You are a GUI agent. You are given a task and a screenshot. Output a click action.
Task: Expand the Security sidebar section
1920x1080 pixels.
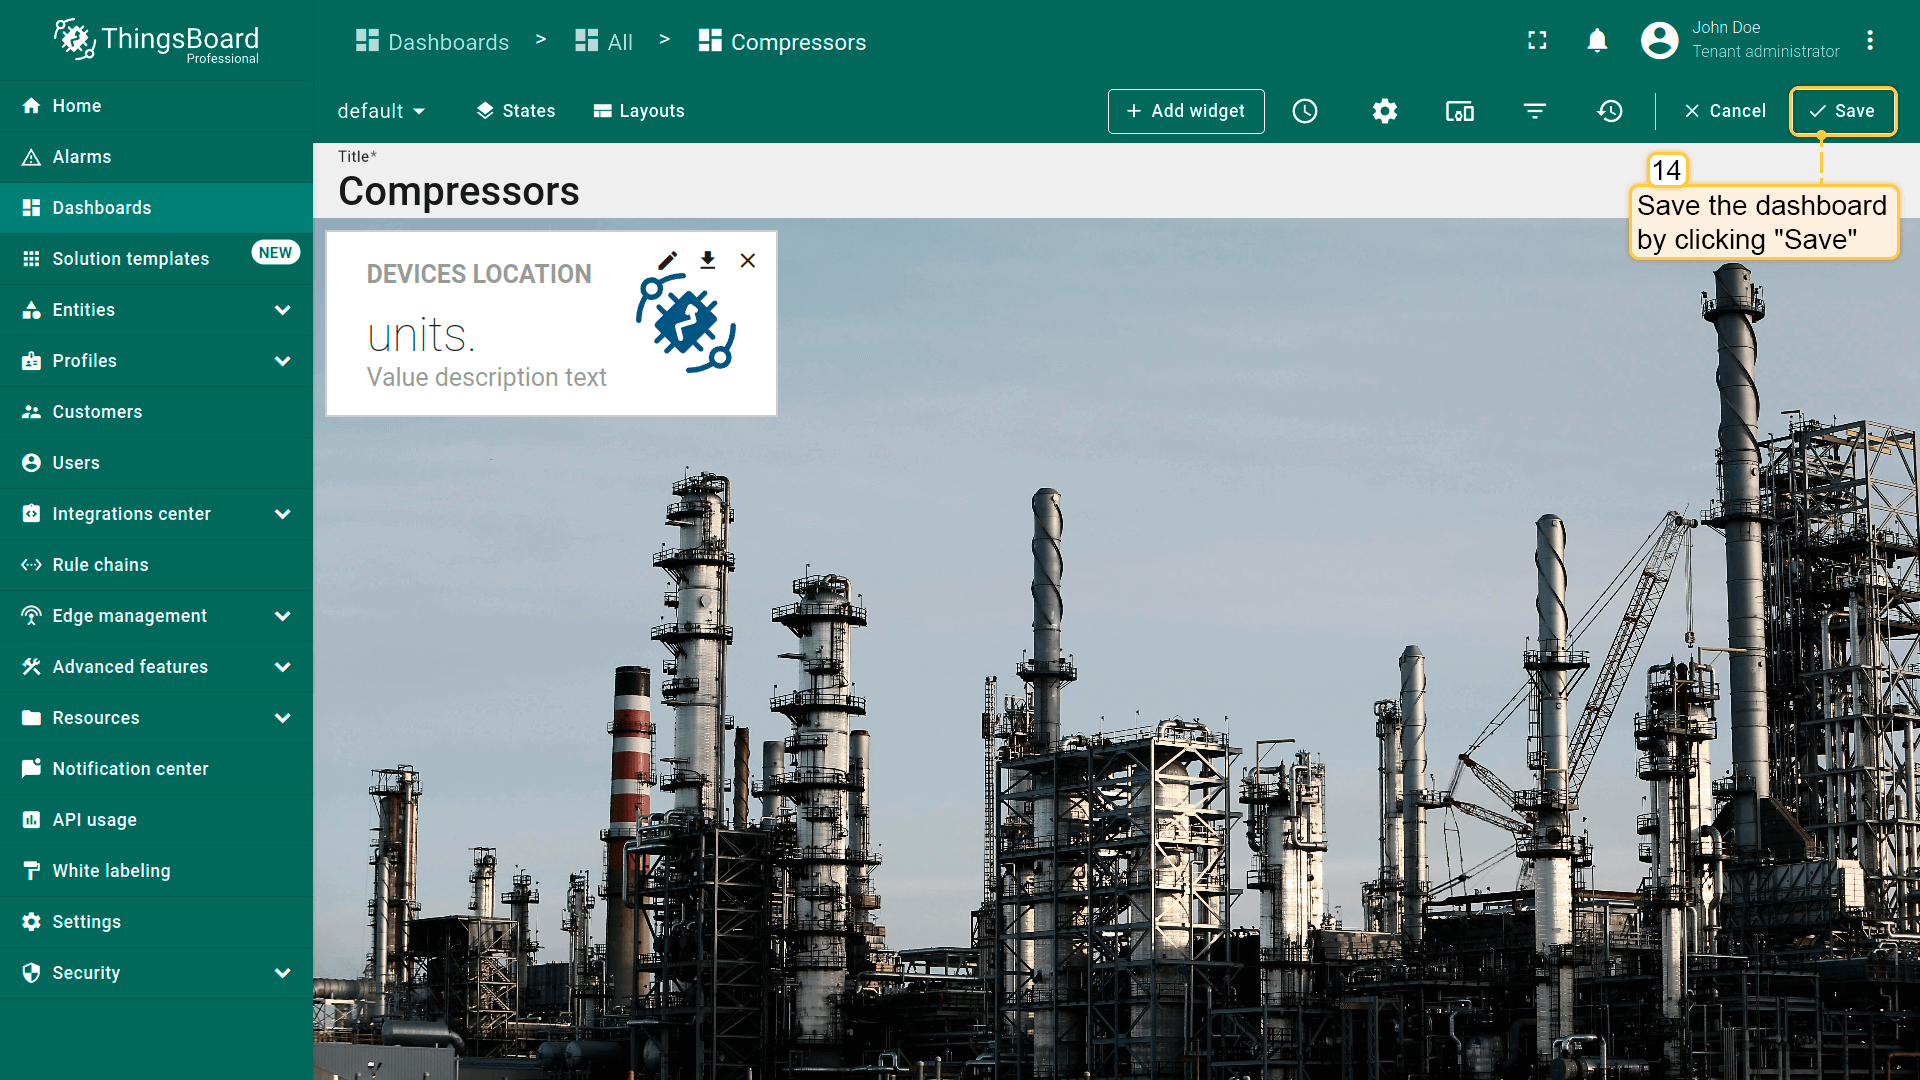coord(282,973)
